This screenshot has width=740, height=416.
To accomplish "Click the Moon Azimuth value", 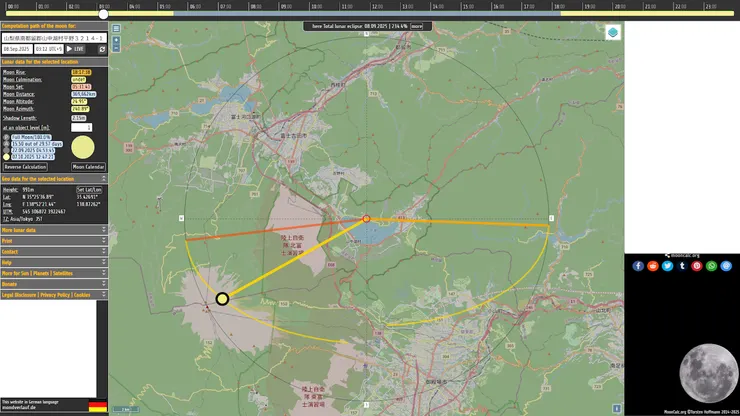I will (x=80, y=109).
